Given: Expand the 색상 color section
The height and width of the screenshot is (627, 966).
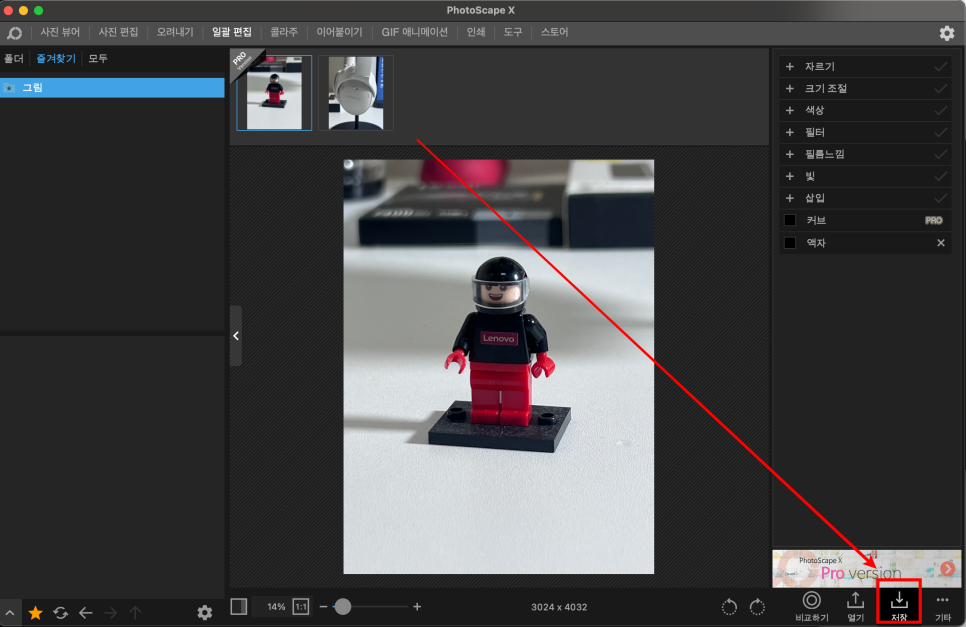Looking at the screenshot, I should click(x=790, y=110).
